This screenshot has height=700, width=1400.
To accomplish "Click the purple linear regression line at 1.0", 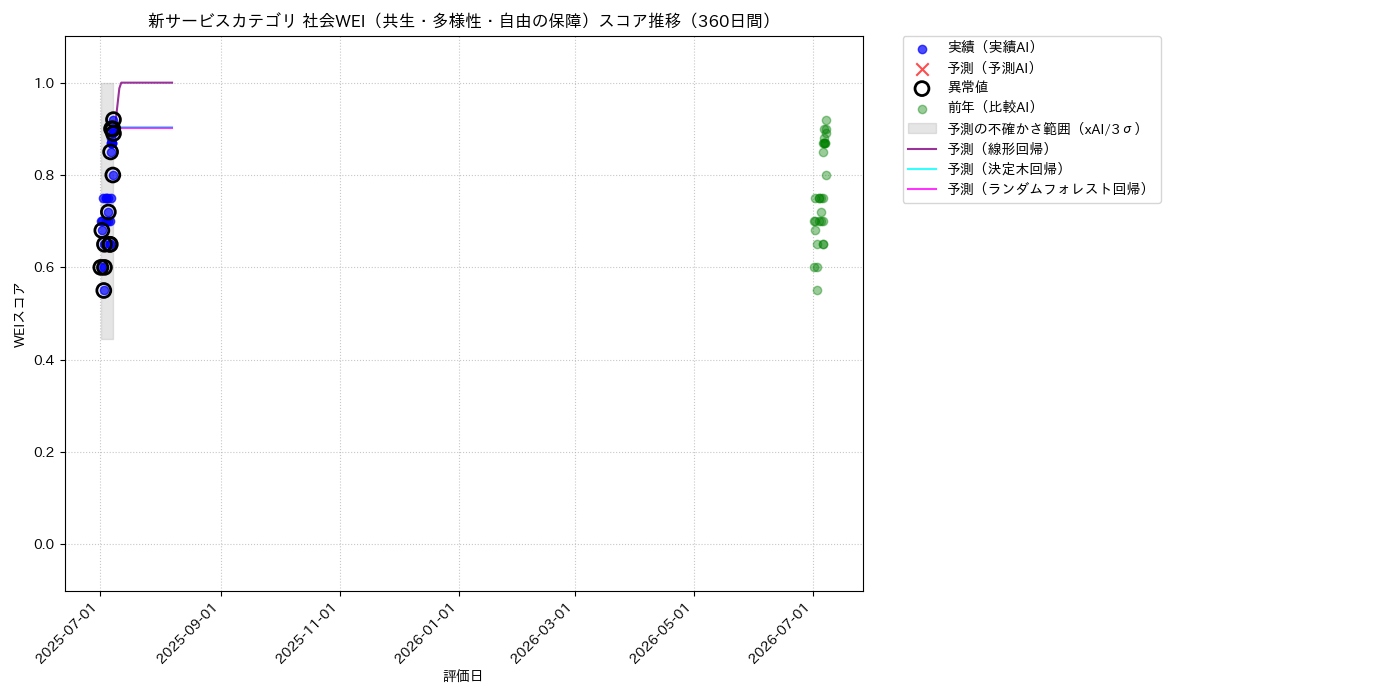I will pos(147,82).
